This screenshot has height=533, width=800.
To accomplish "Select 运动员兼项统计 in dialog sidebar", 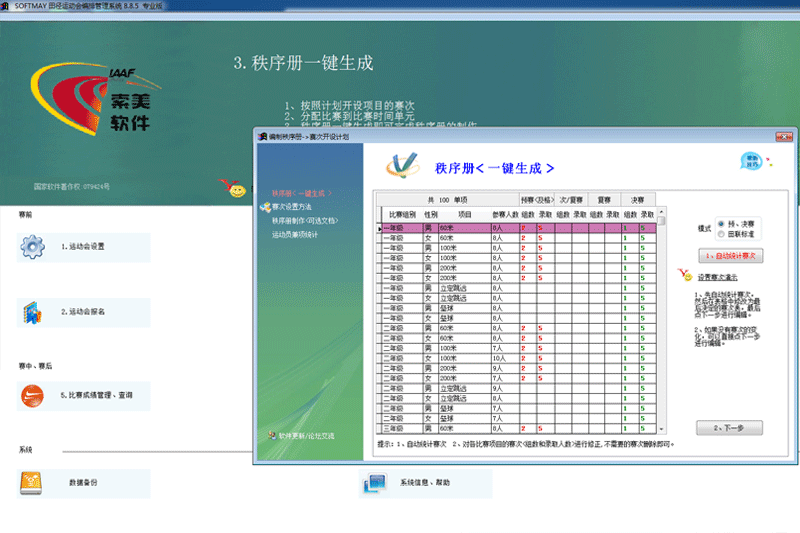I will (294, 235).
